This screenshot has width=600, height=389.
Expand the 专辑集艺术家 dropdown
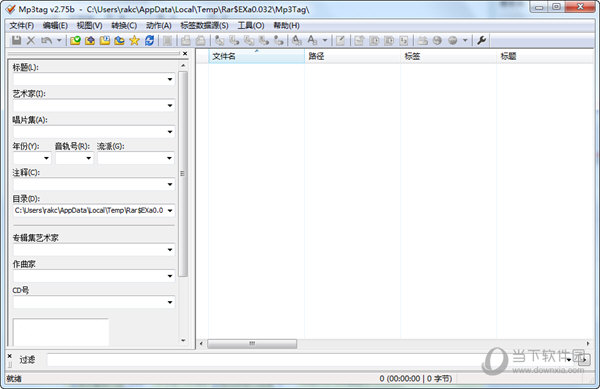170,250
